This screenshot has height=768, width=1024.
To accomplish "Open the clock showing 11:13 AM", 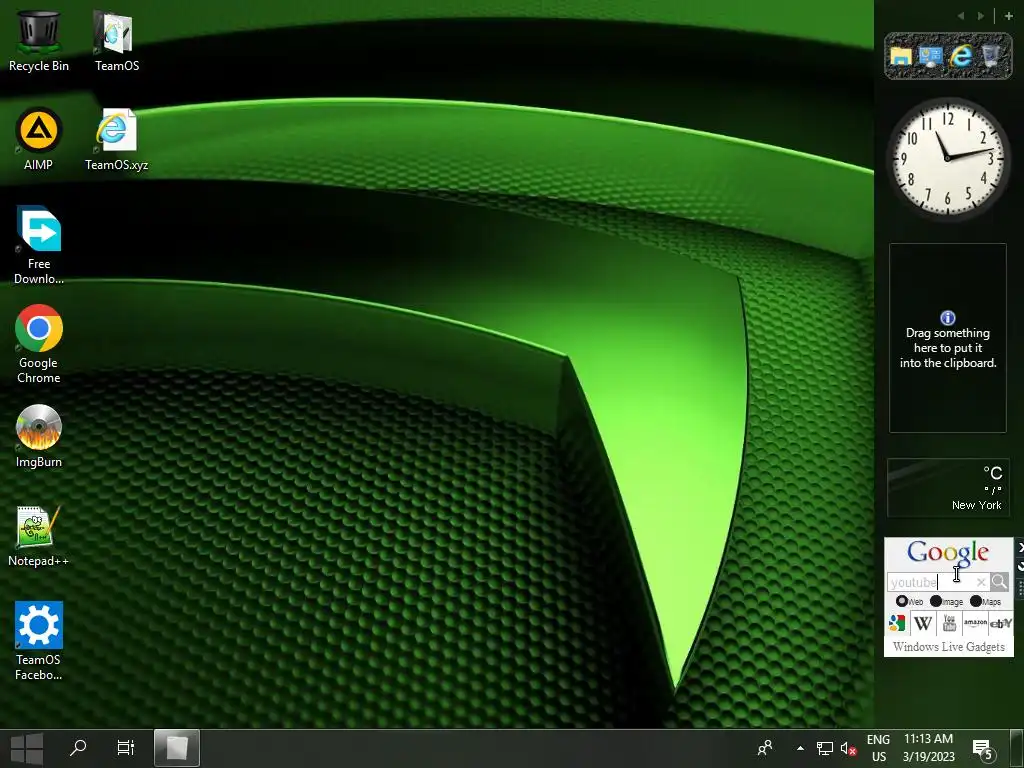I will [x=929, y=748].
